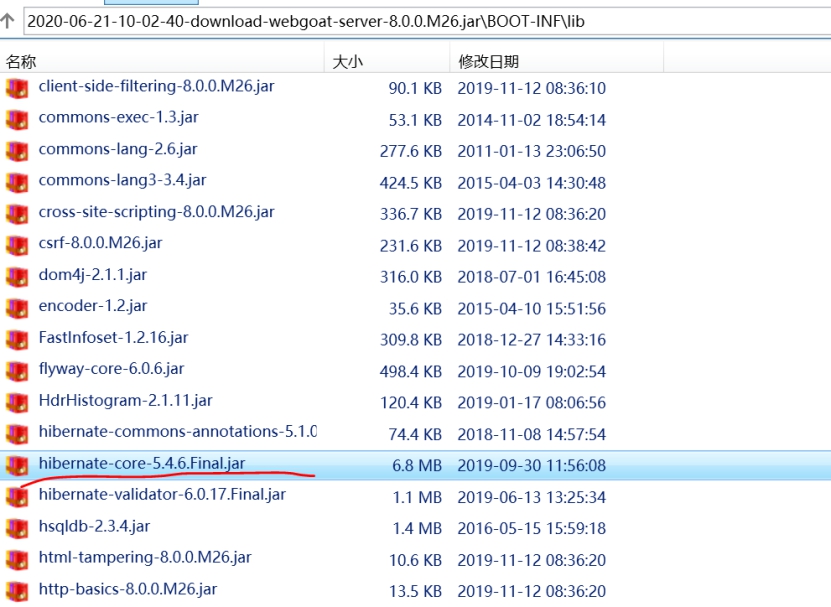The image size is (831, 607).
Task: Click date 2019-09-30 11:56:08
Action: pyautogui.click(x=532, y=465)
